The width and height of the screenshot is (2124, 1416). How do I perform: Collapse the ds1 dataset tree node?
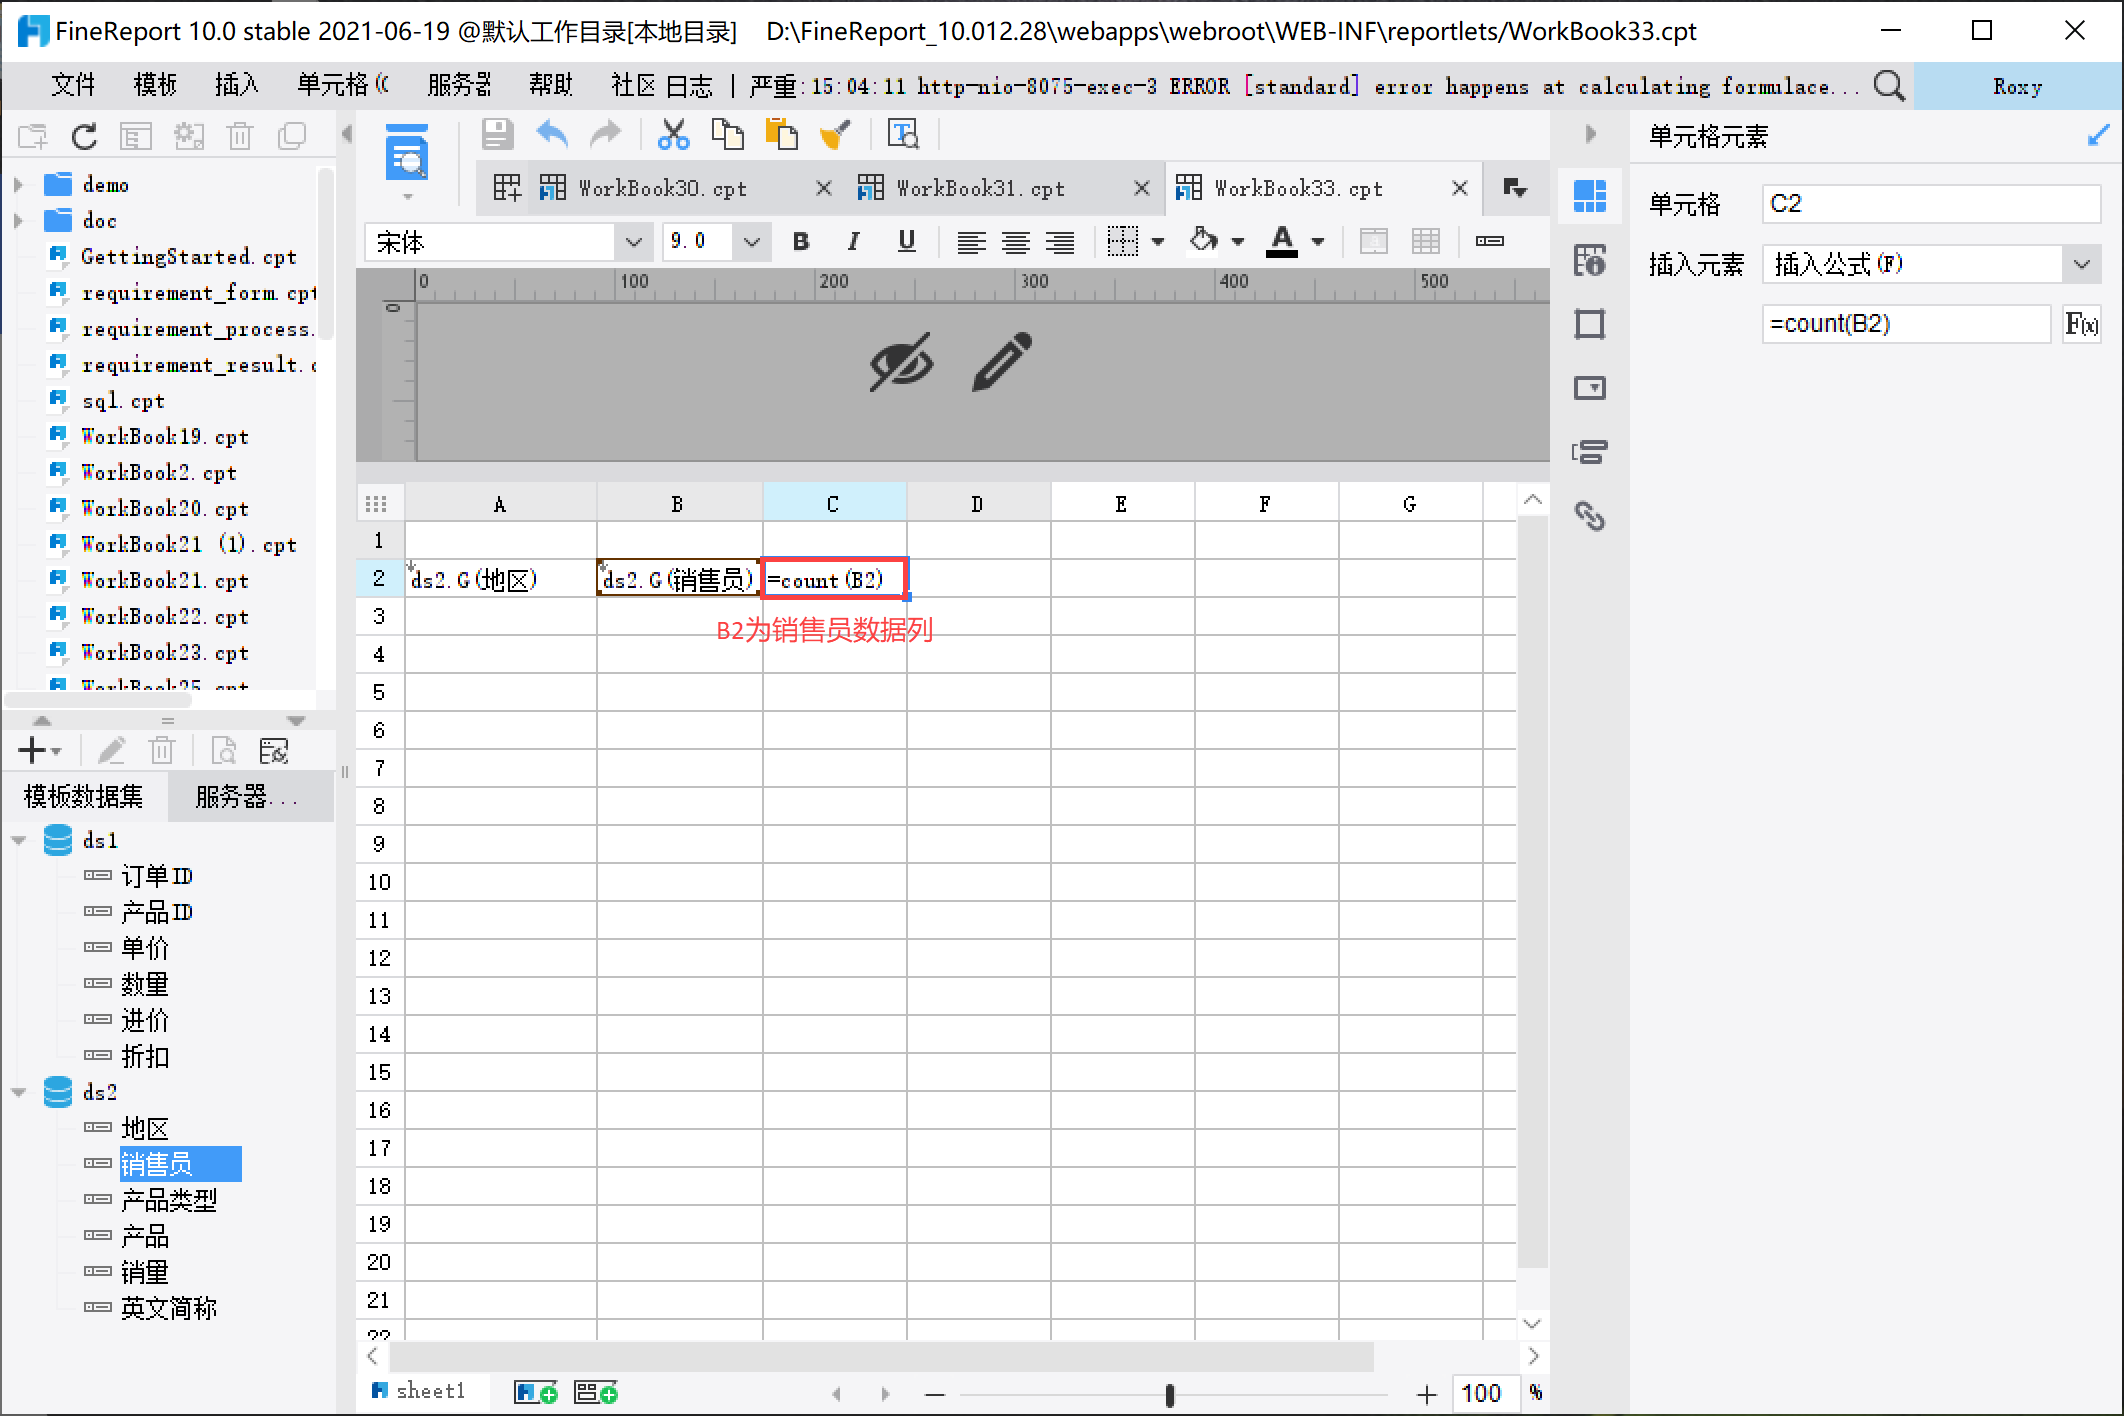[x=19, y=840]
